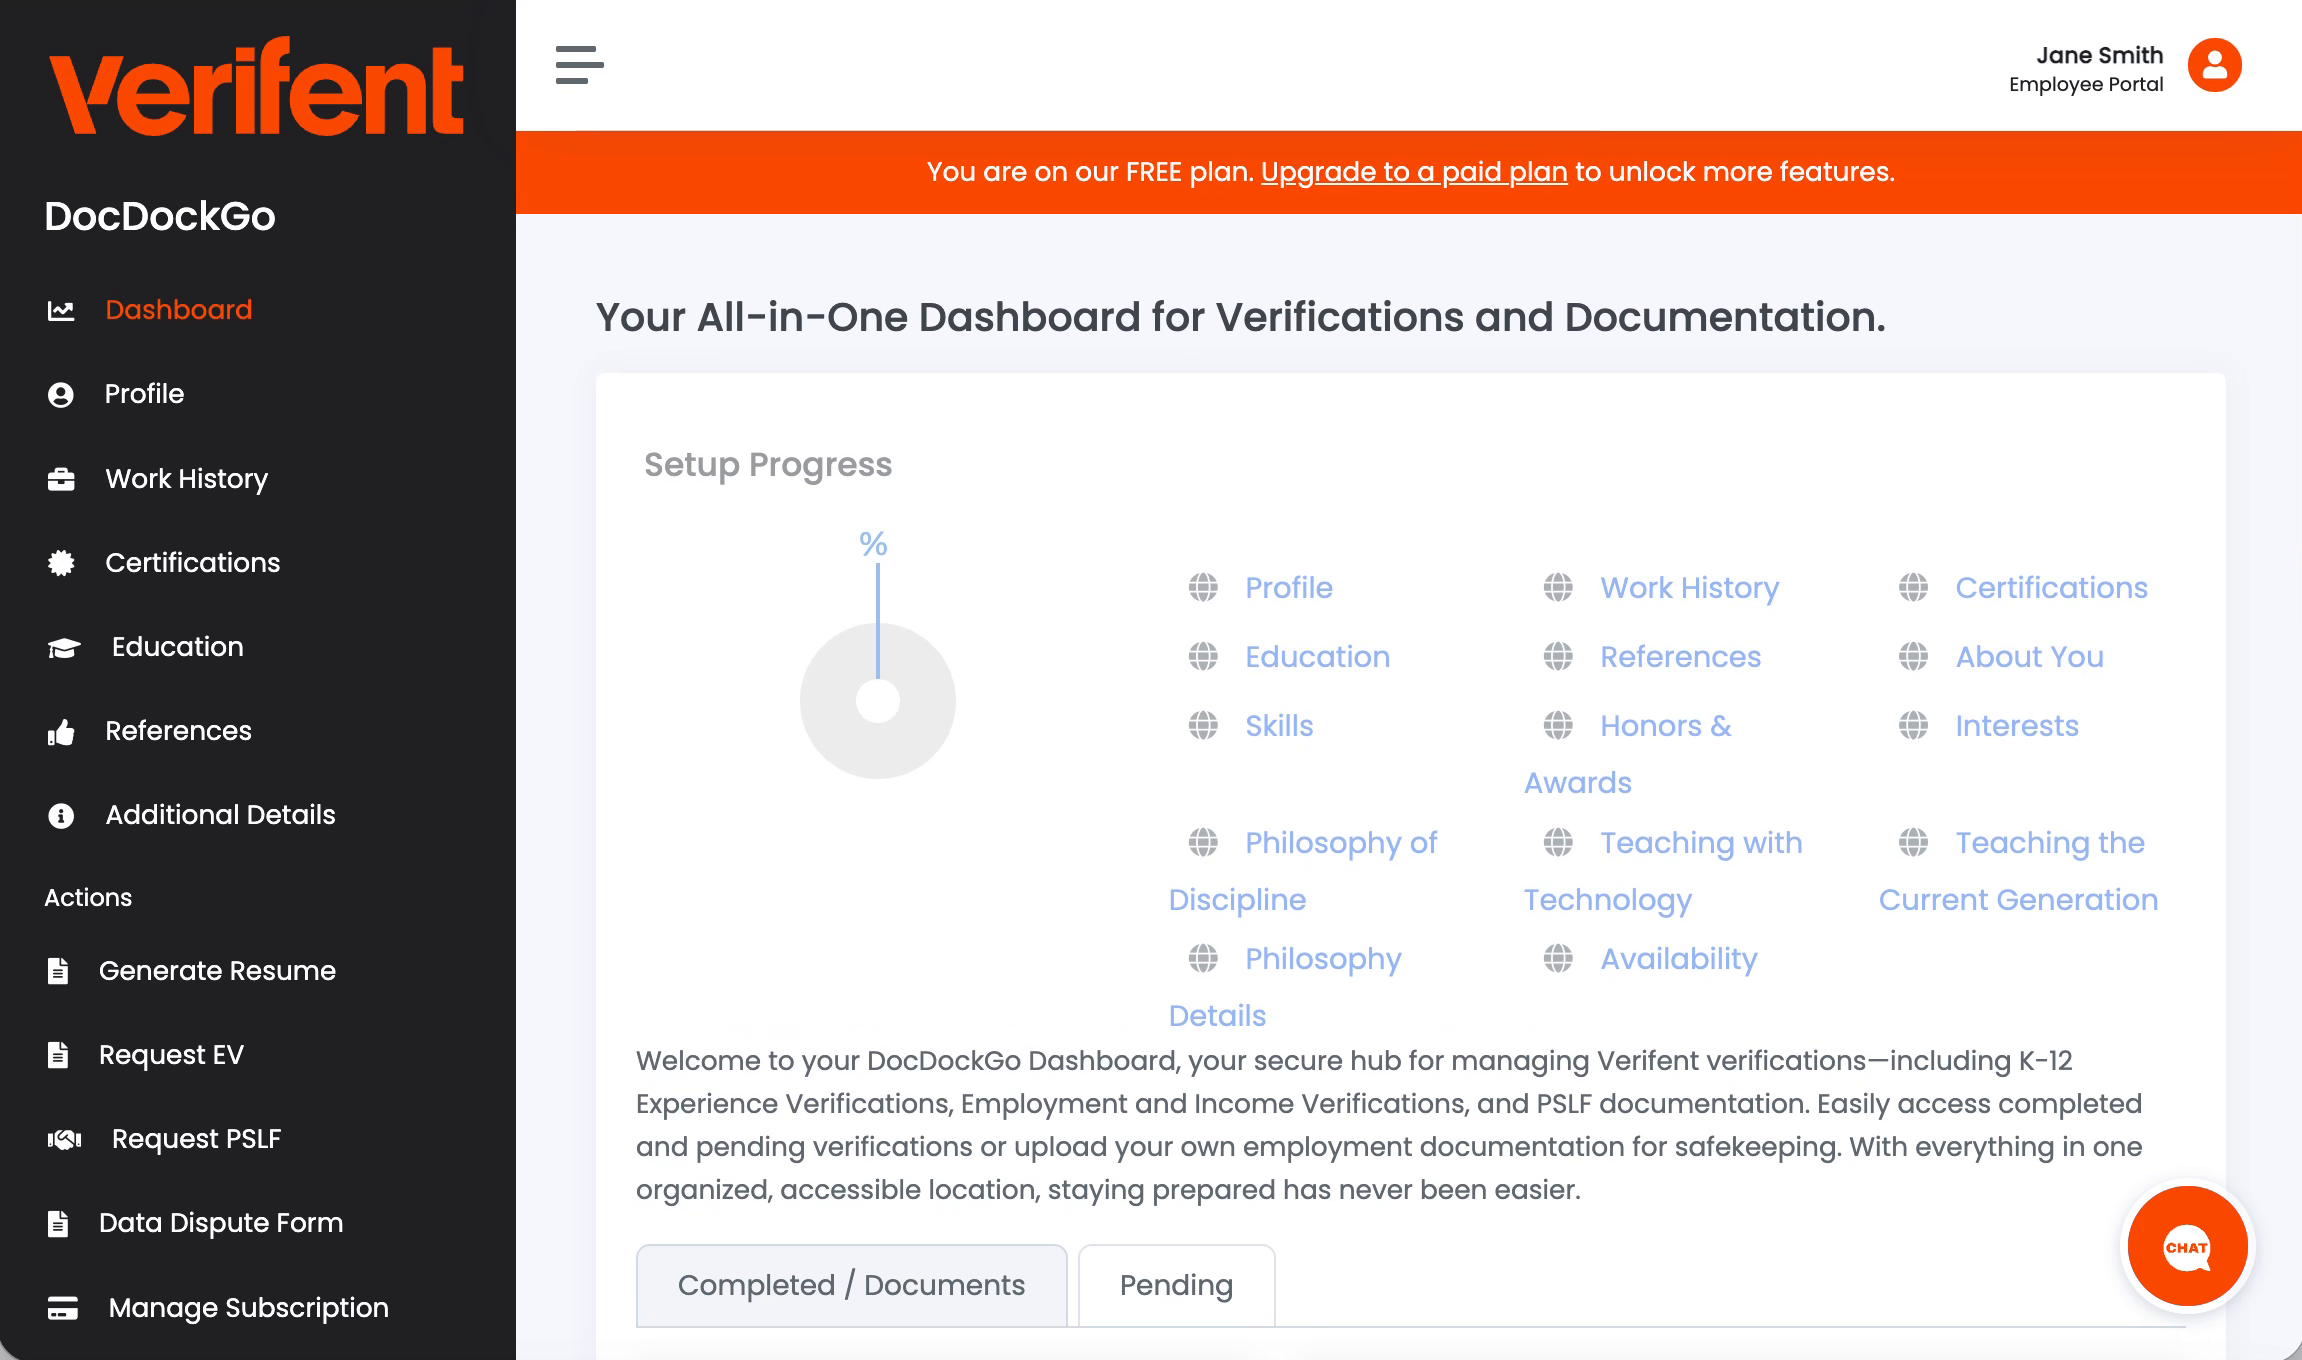Click the Education graduation cap icon
This screenshot has width=2302, height=1360.
click(x=64, y=648)
